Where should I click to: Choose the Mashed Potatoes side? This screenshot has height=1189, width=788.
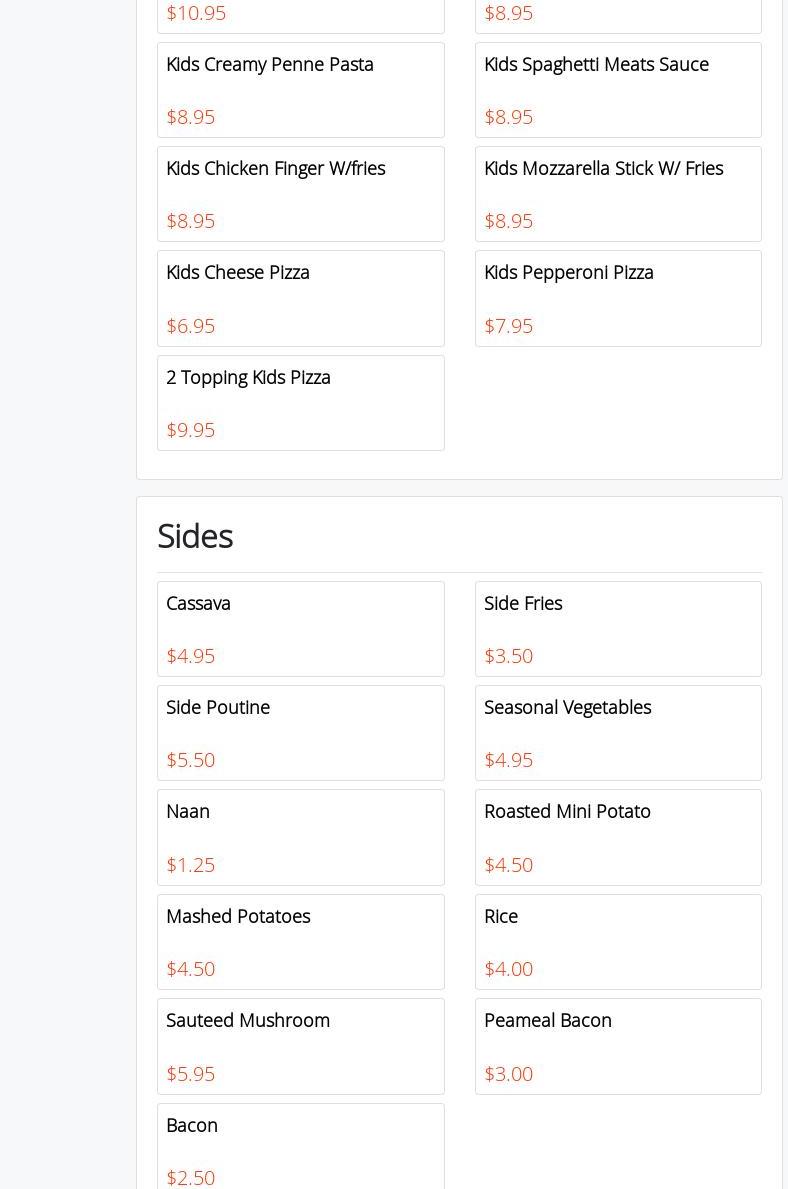[300, 942]
